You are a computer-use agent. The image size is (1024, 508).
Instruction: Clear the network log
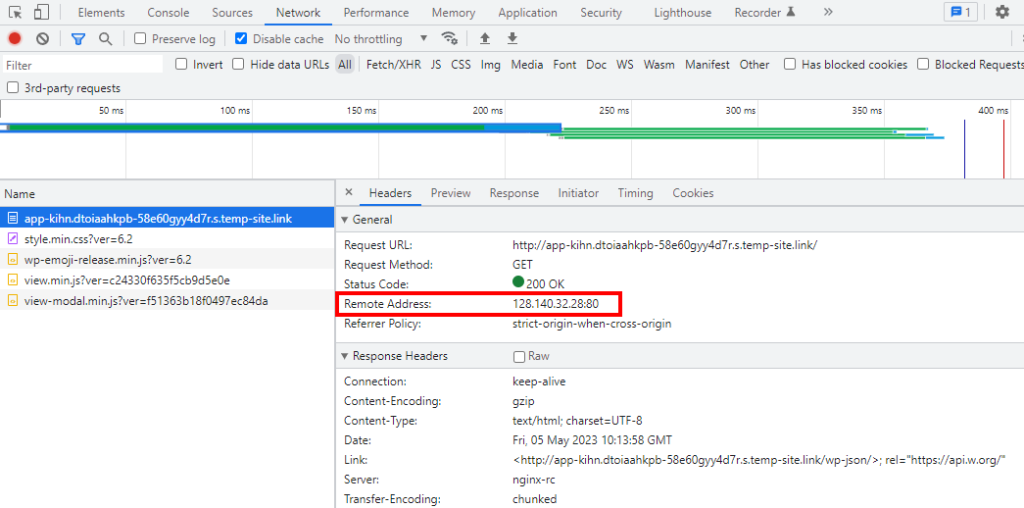point(42,39)
